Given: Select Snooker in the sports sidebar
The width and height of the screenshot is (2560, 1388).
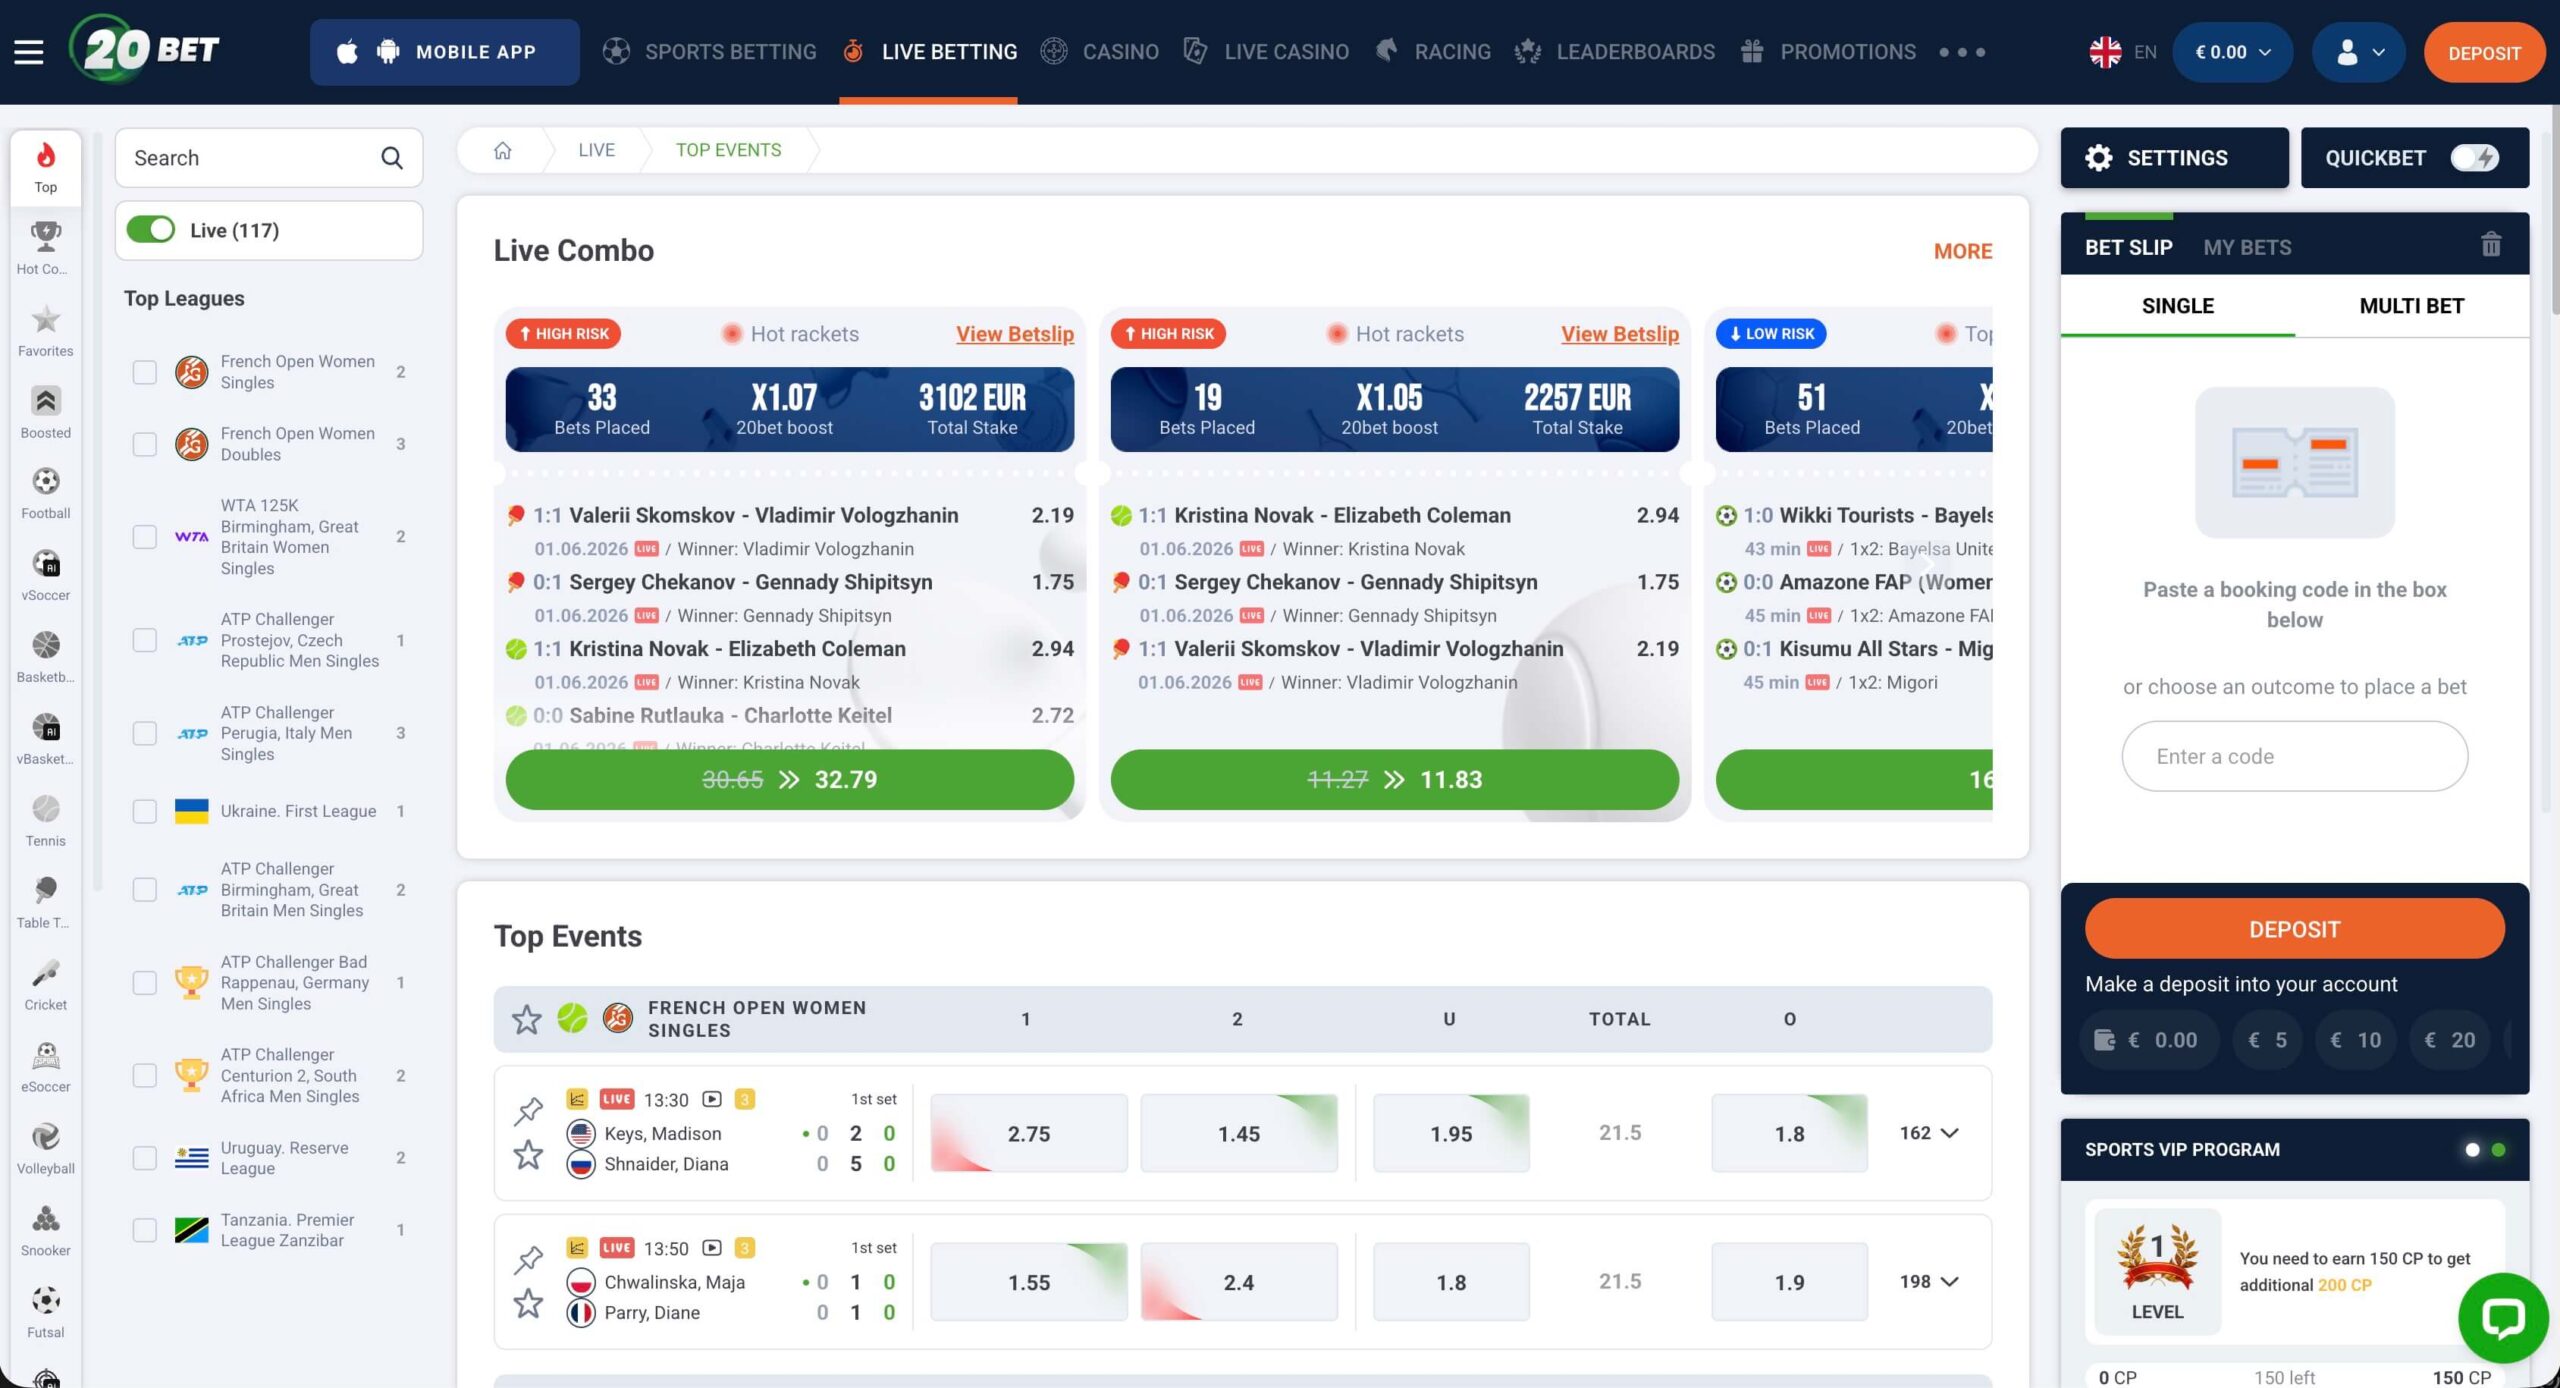Looking at the screenshot, I should (x=46, y=1231).
